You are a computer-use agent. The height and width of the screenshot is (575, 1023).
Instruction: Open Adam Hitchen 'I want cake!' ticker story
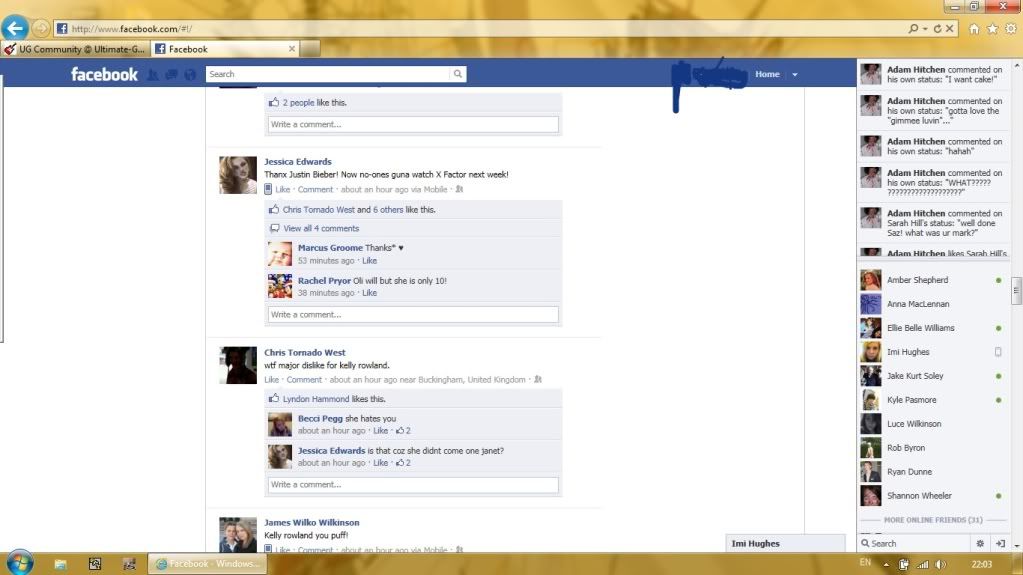934,74
